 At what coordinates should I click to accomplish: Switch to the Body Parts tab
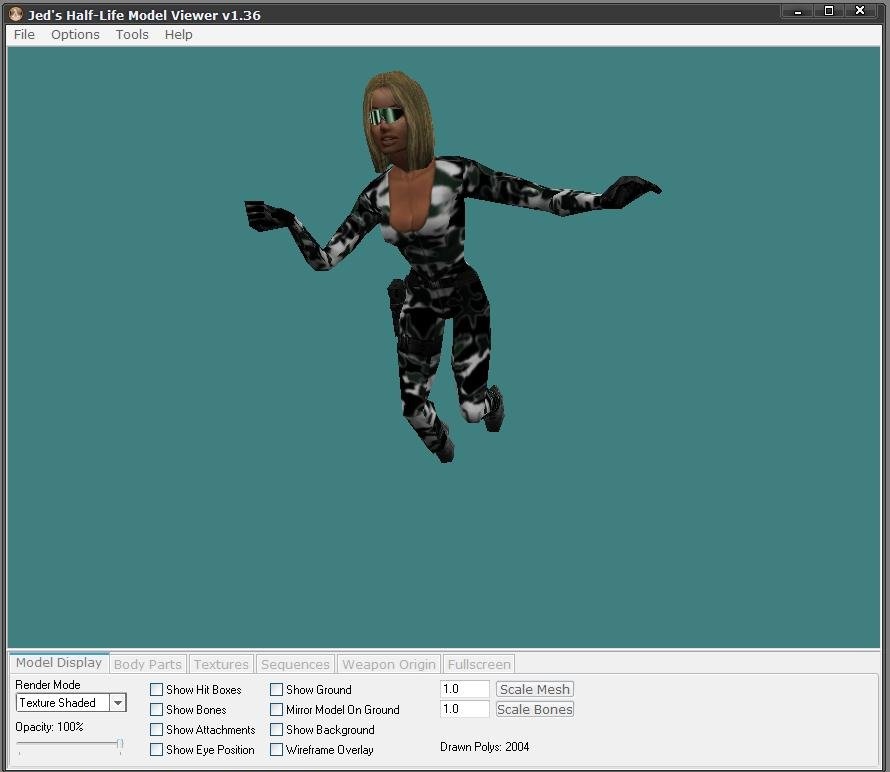point(148,664)
